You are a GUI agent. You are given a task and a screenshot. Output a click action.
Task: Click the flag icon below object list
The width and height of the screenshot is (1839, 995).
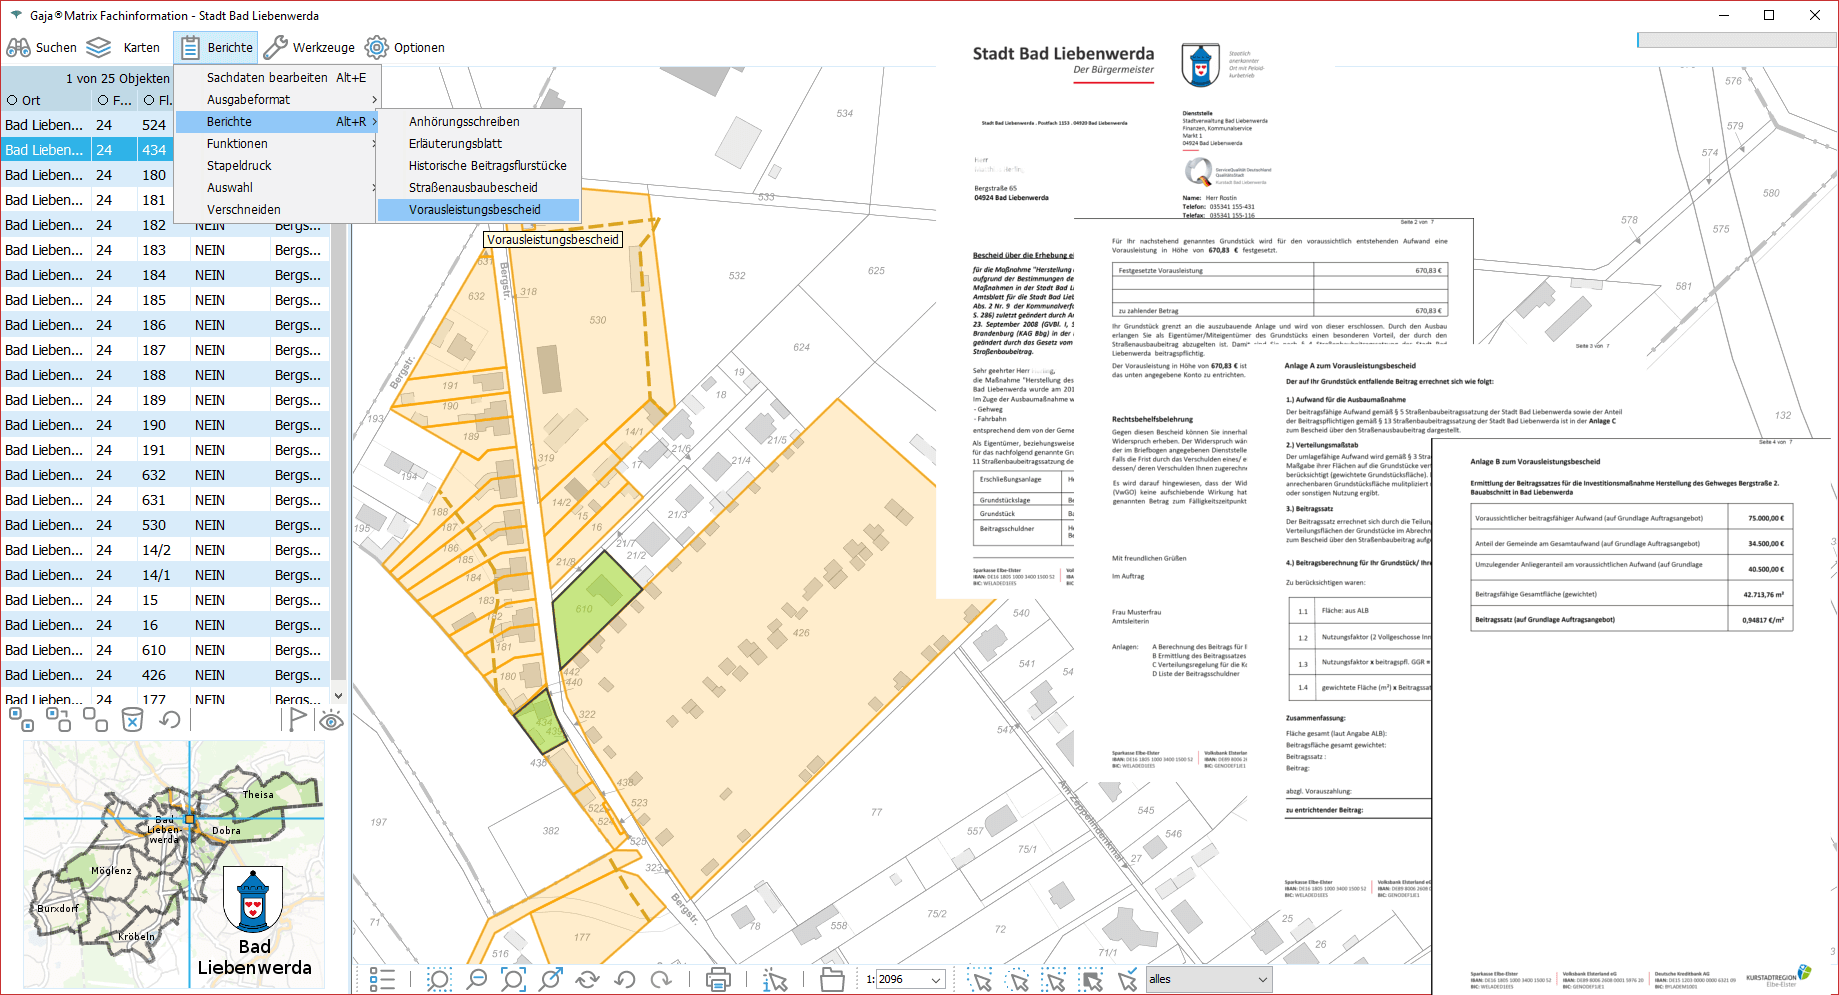pos(297,719)
